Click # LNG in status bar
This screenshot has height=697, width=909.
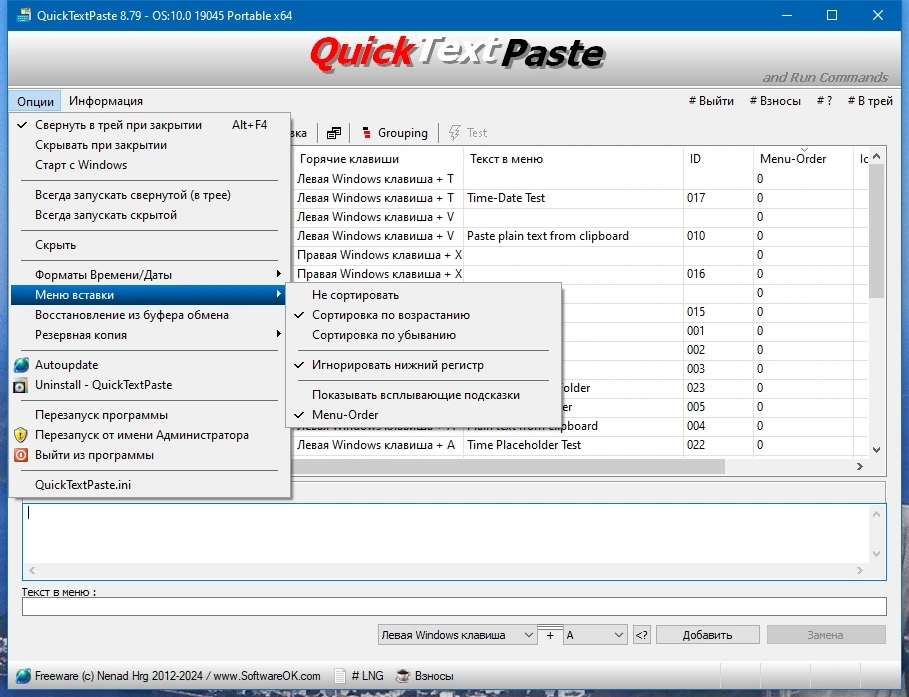[x=368, y=676]
